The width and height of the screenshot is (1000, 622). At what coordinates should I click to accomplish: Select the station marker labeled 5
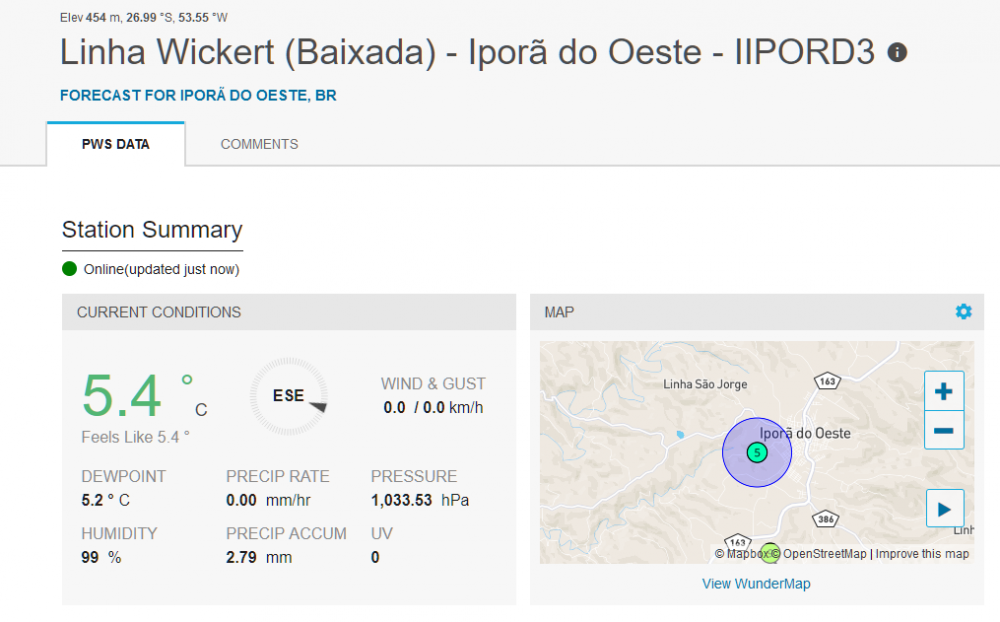757,452
